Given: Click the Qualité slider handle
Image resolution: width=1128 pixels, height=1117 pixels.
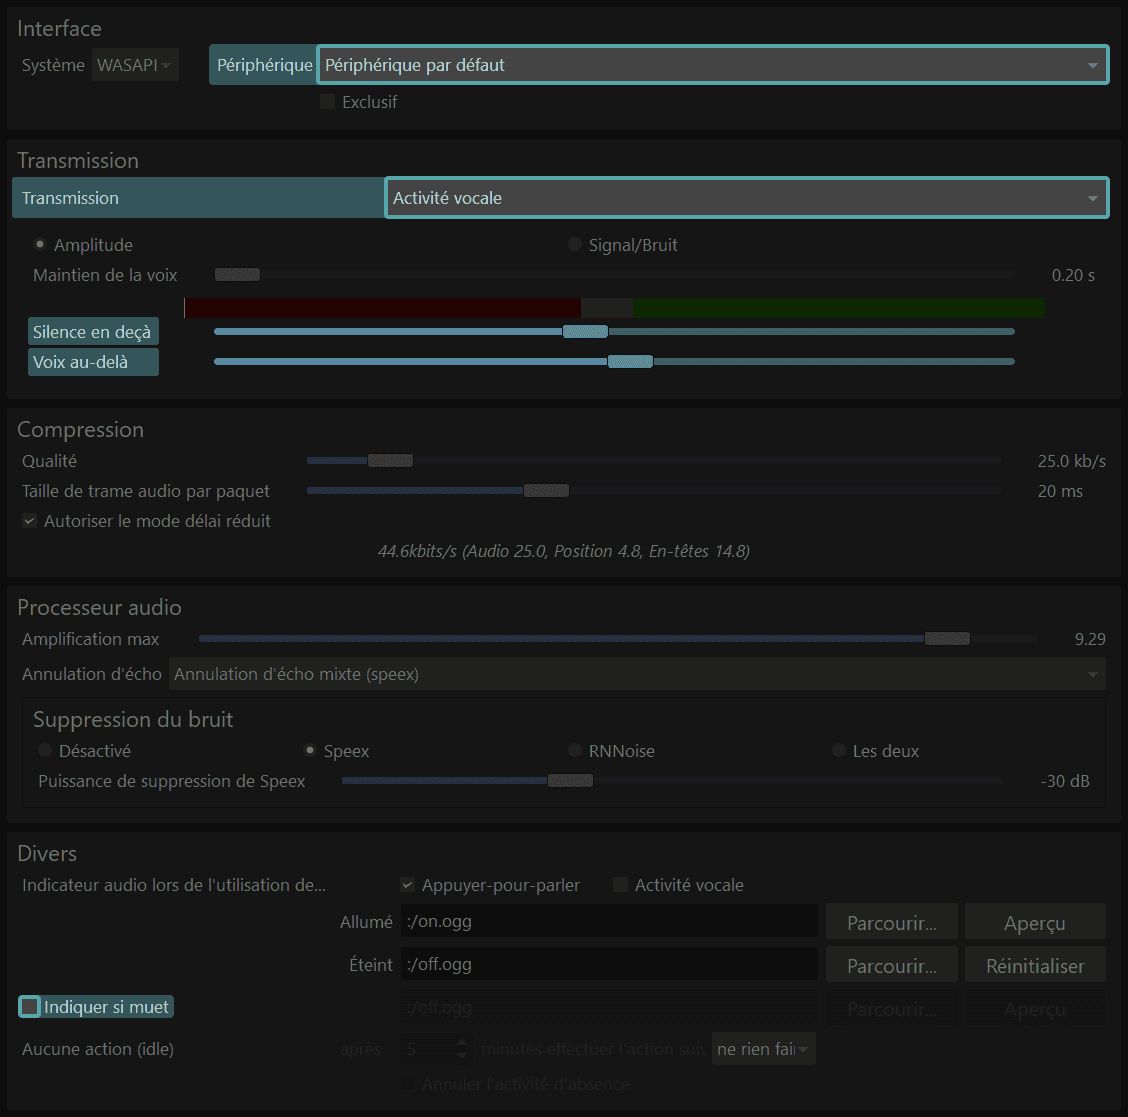Looking at the screenshot, I should 390,461.
